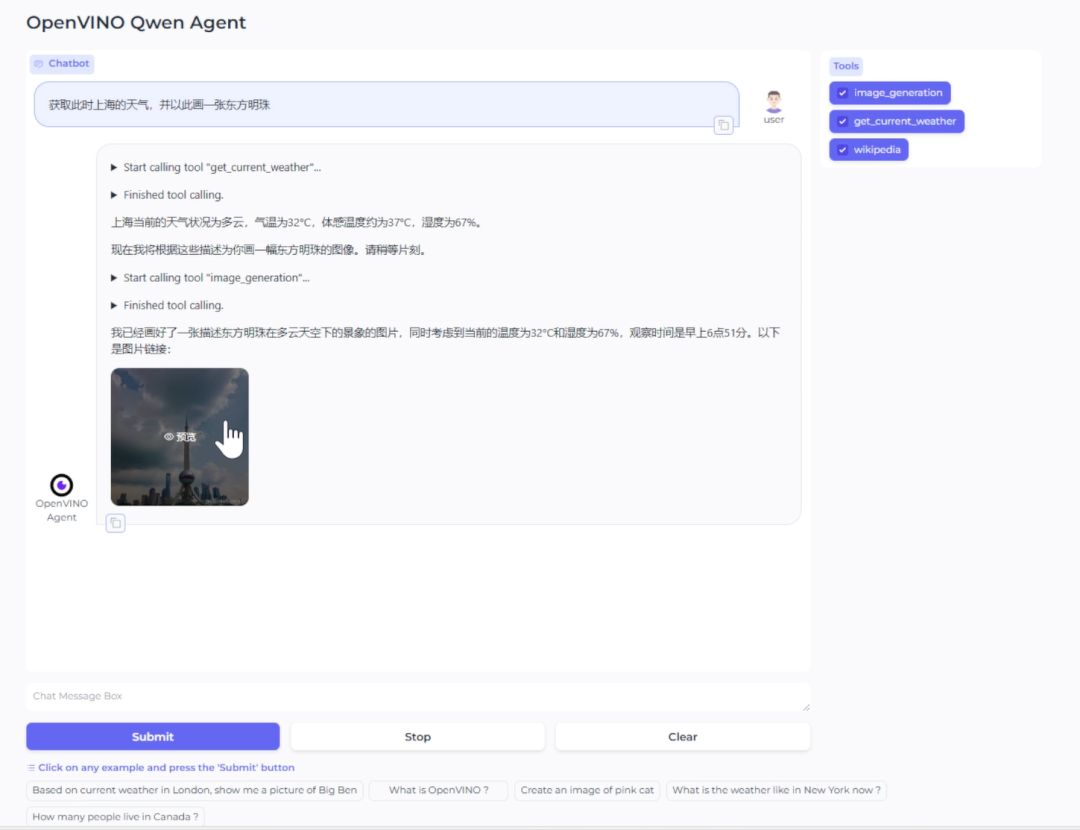Click the Shanghai weather result line with 32°C

click(x=298, y=222)
